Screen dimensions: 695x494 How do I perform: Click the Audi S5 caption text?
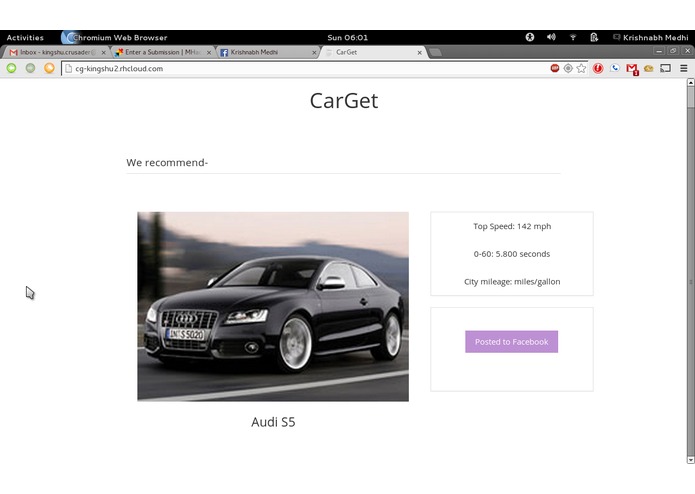click(273, 422)
